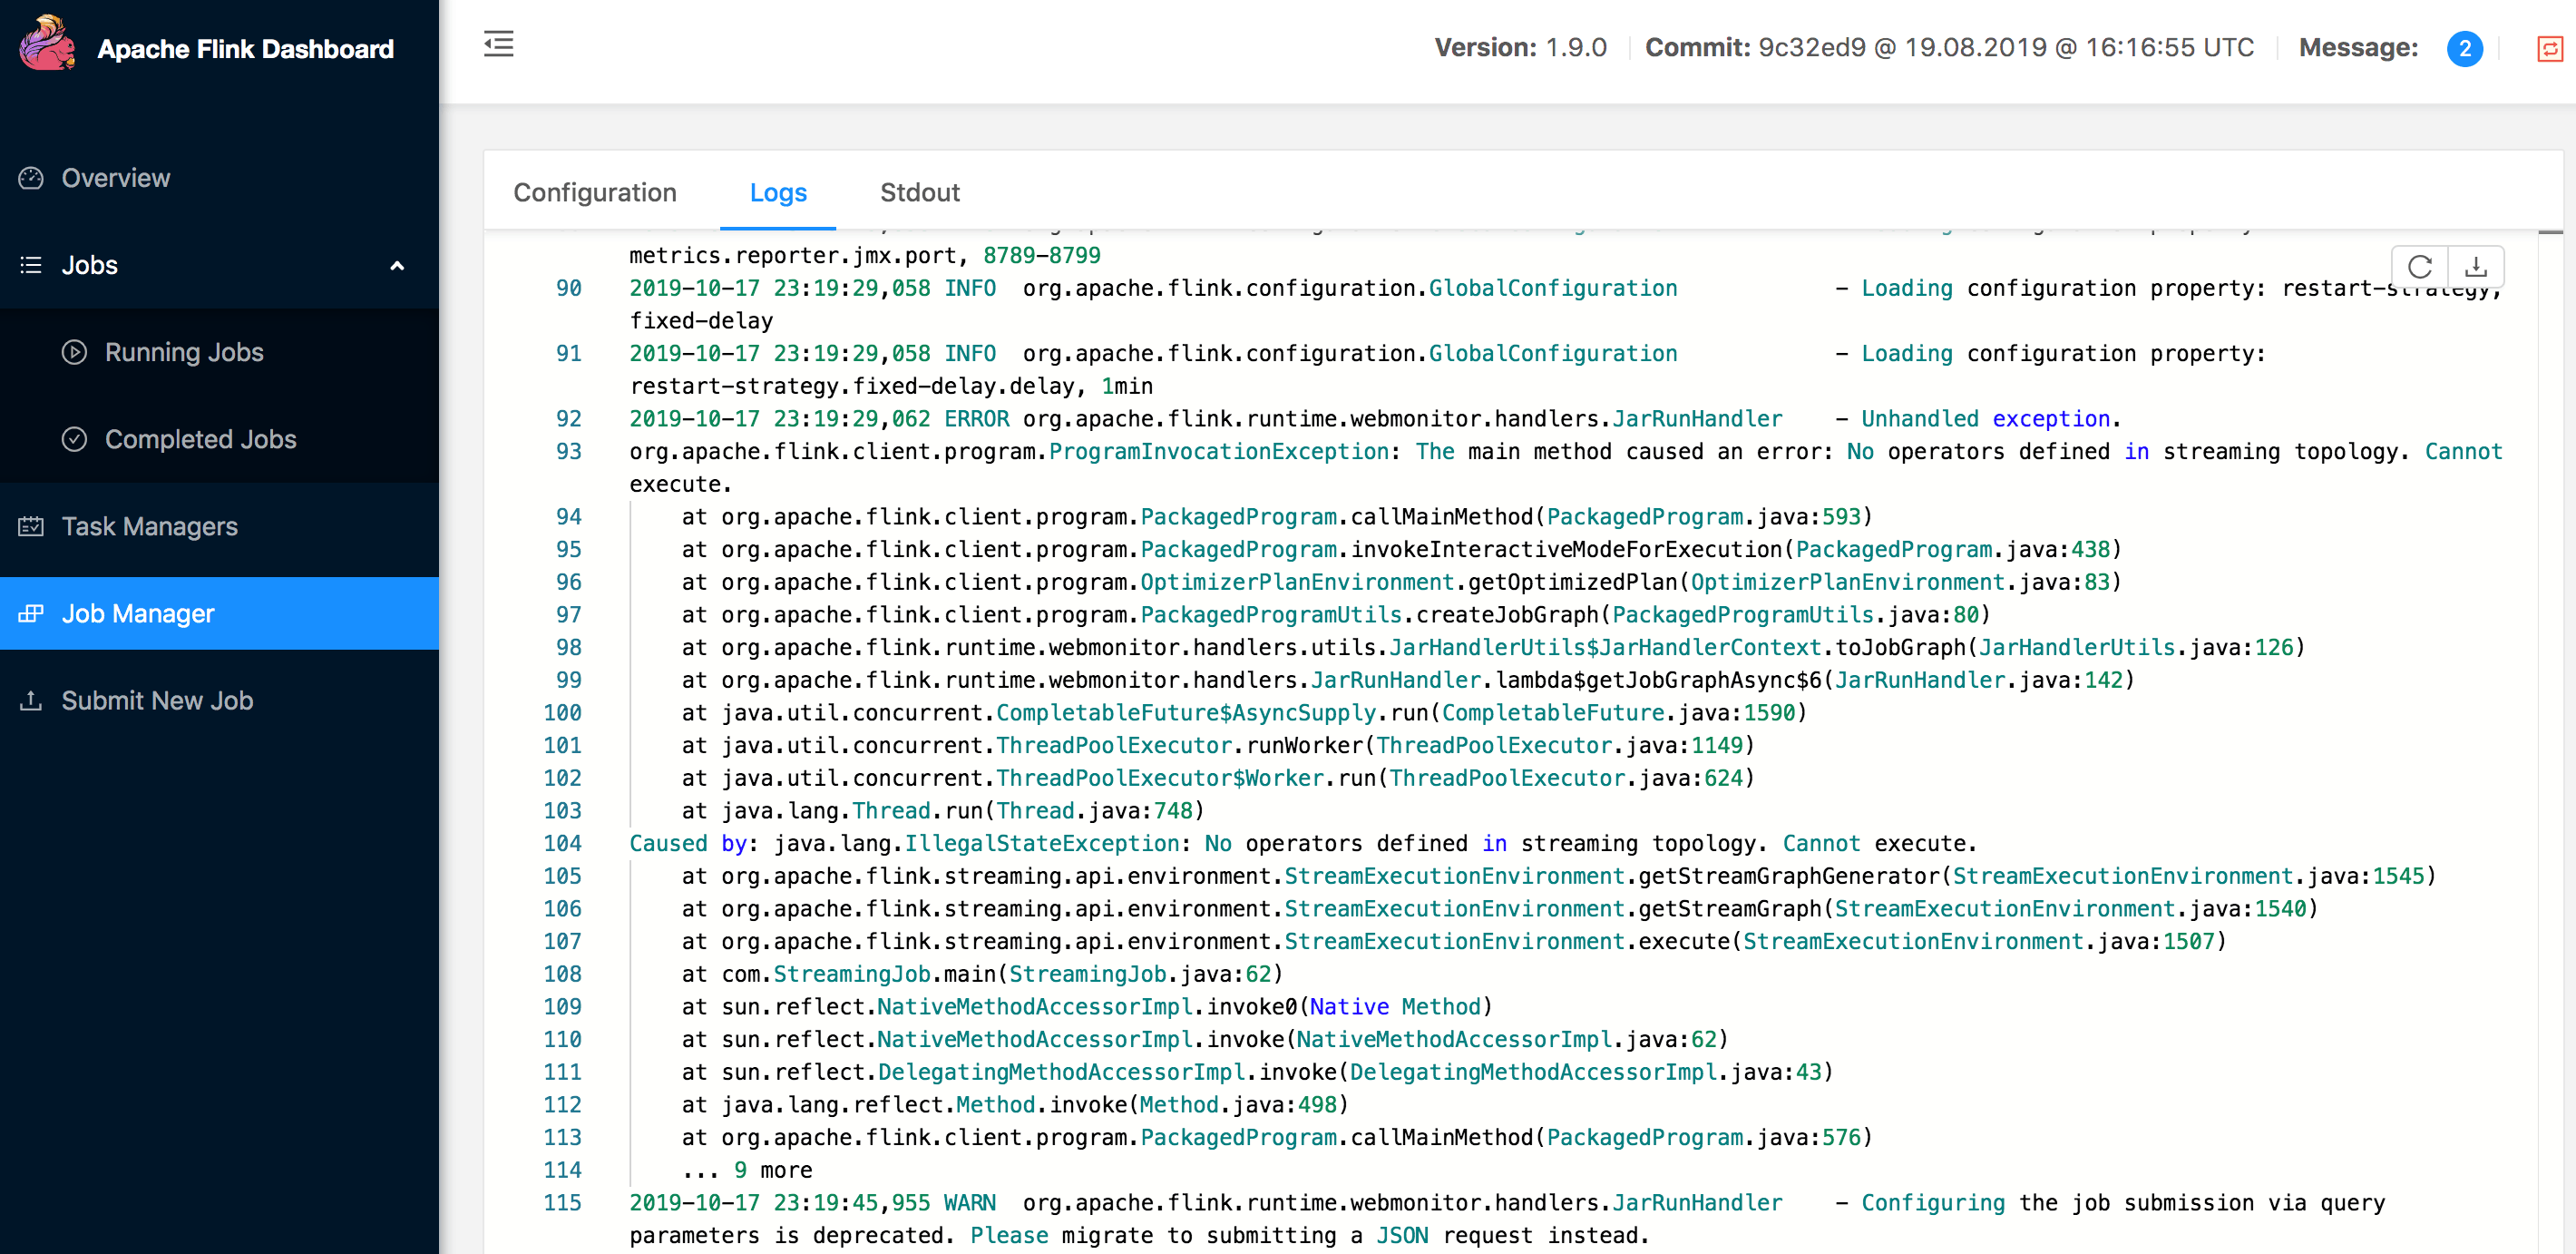The image size is (2576, 1254).
Task: Click 'metrics.reporter.jmx.port, 8789-8799' log text
Action: (865, 255)
